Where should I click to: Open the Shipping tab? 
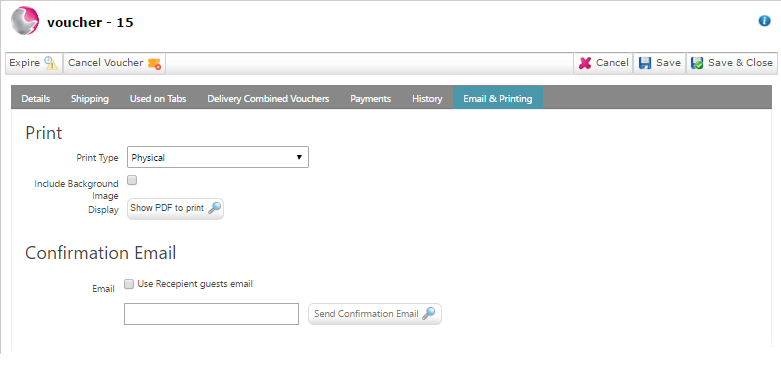90,99
